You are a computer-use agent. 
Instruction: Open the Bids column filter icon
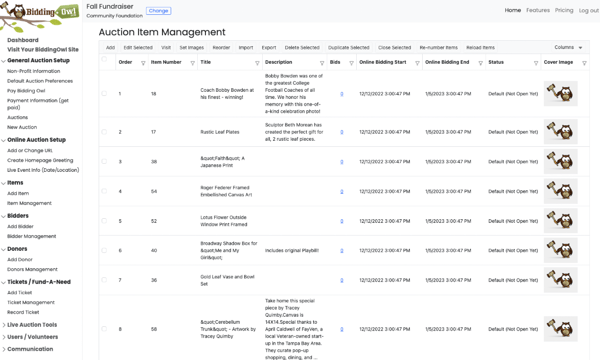[351, 63]
